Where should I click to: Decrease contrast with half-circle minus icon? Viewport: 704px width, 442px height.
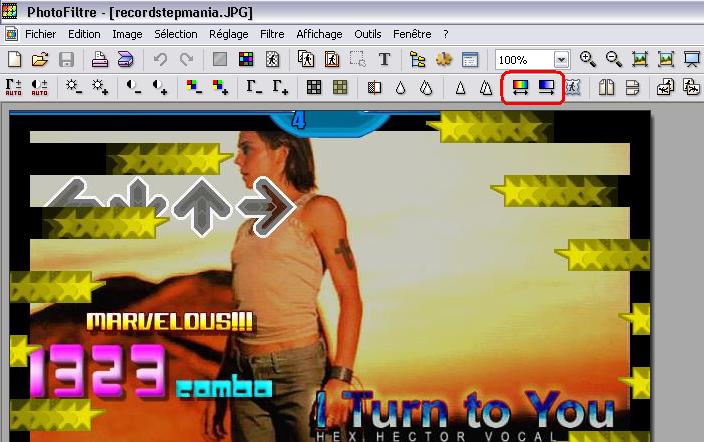tap(134, 87)
